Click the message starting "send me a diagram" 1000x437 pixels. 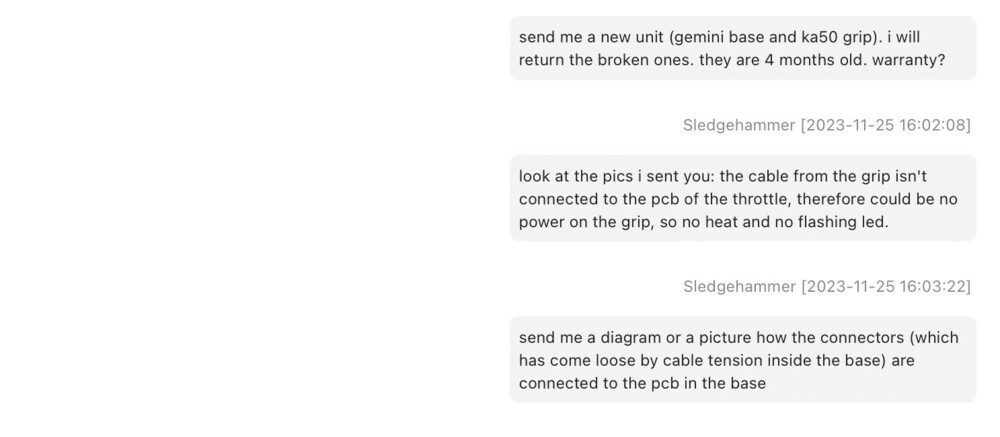coord(742,360)
